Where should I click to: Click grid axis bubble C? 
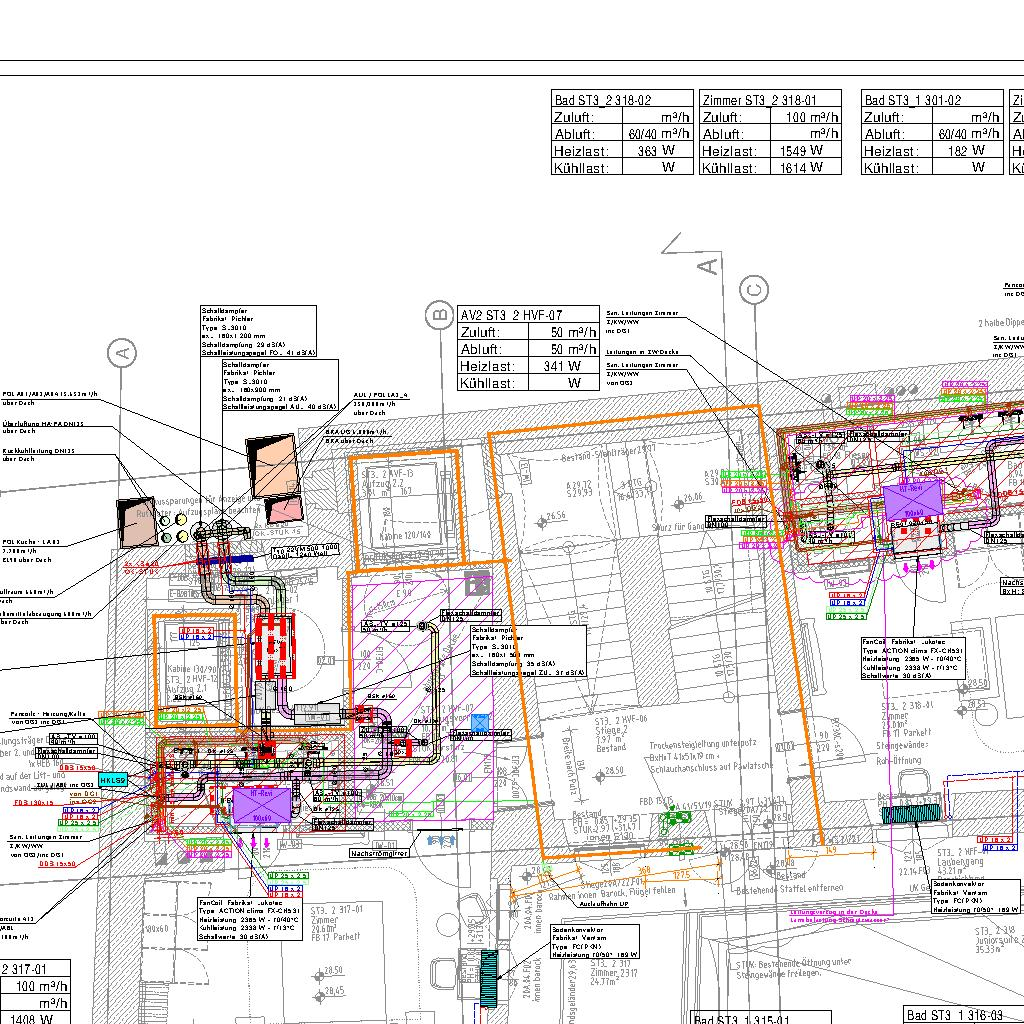(754, 290)
